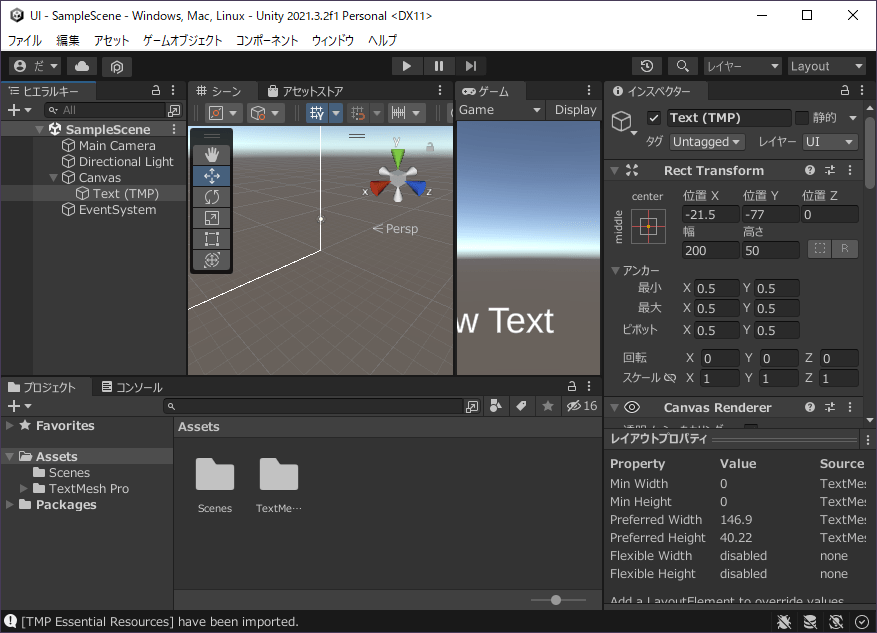Open the Display selector in Game view

(575, 110)
